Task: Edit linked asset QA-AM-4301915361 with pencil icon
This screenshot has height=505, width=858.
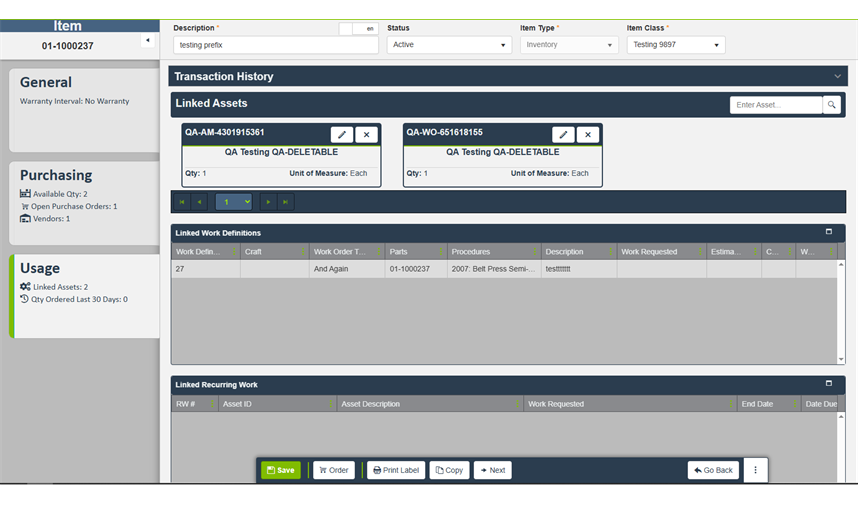Action: 342,135
